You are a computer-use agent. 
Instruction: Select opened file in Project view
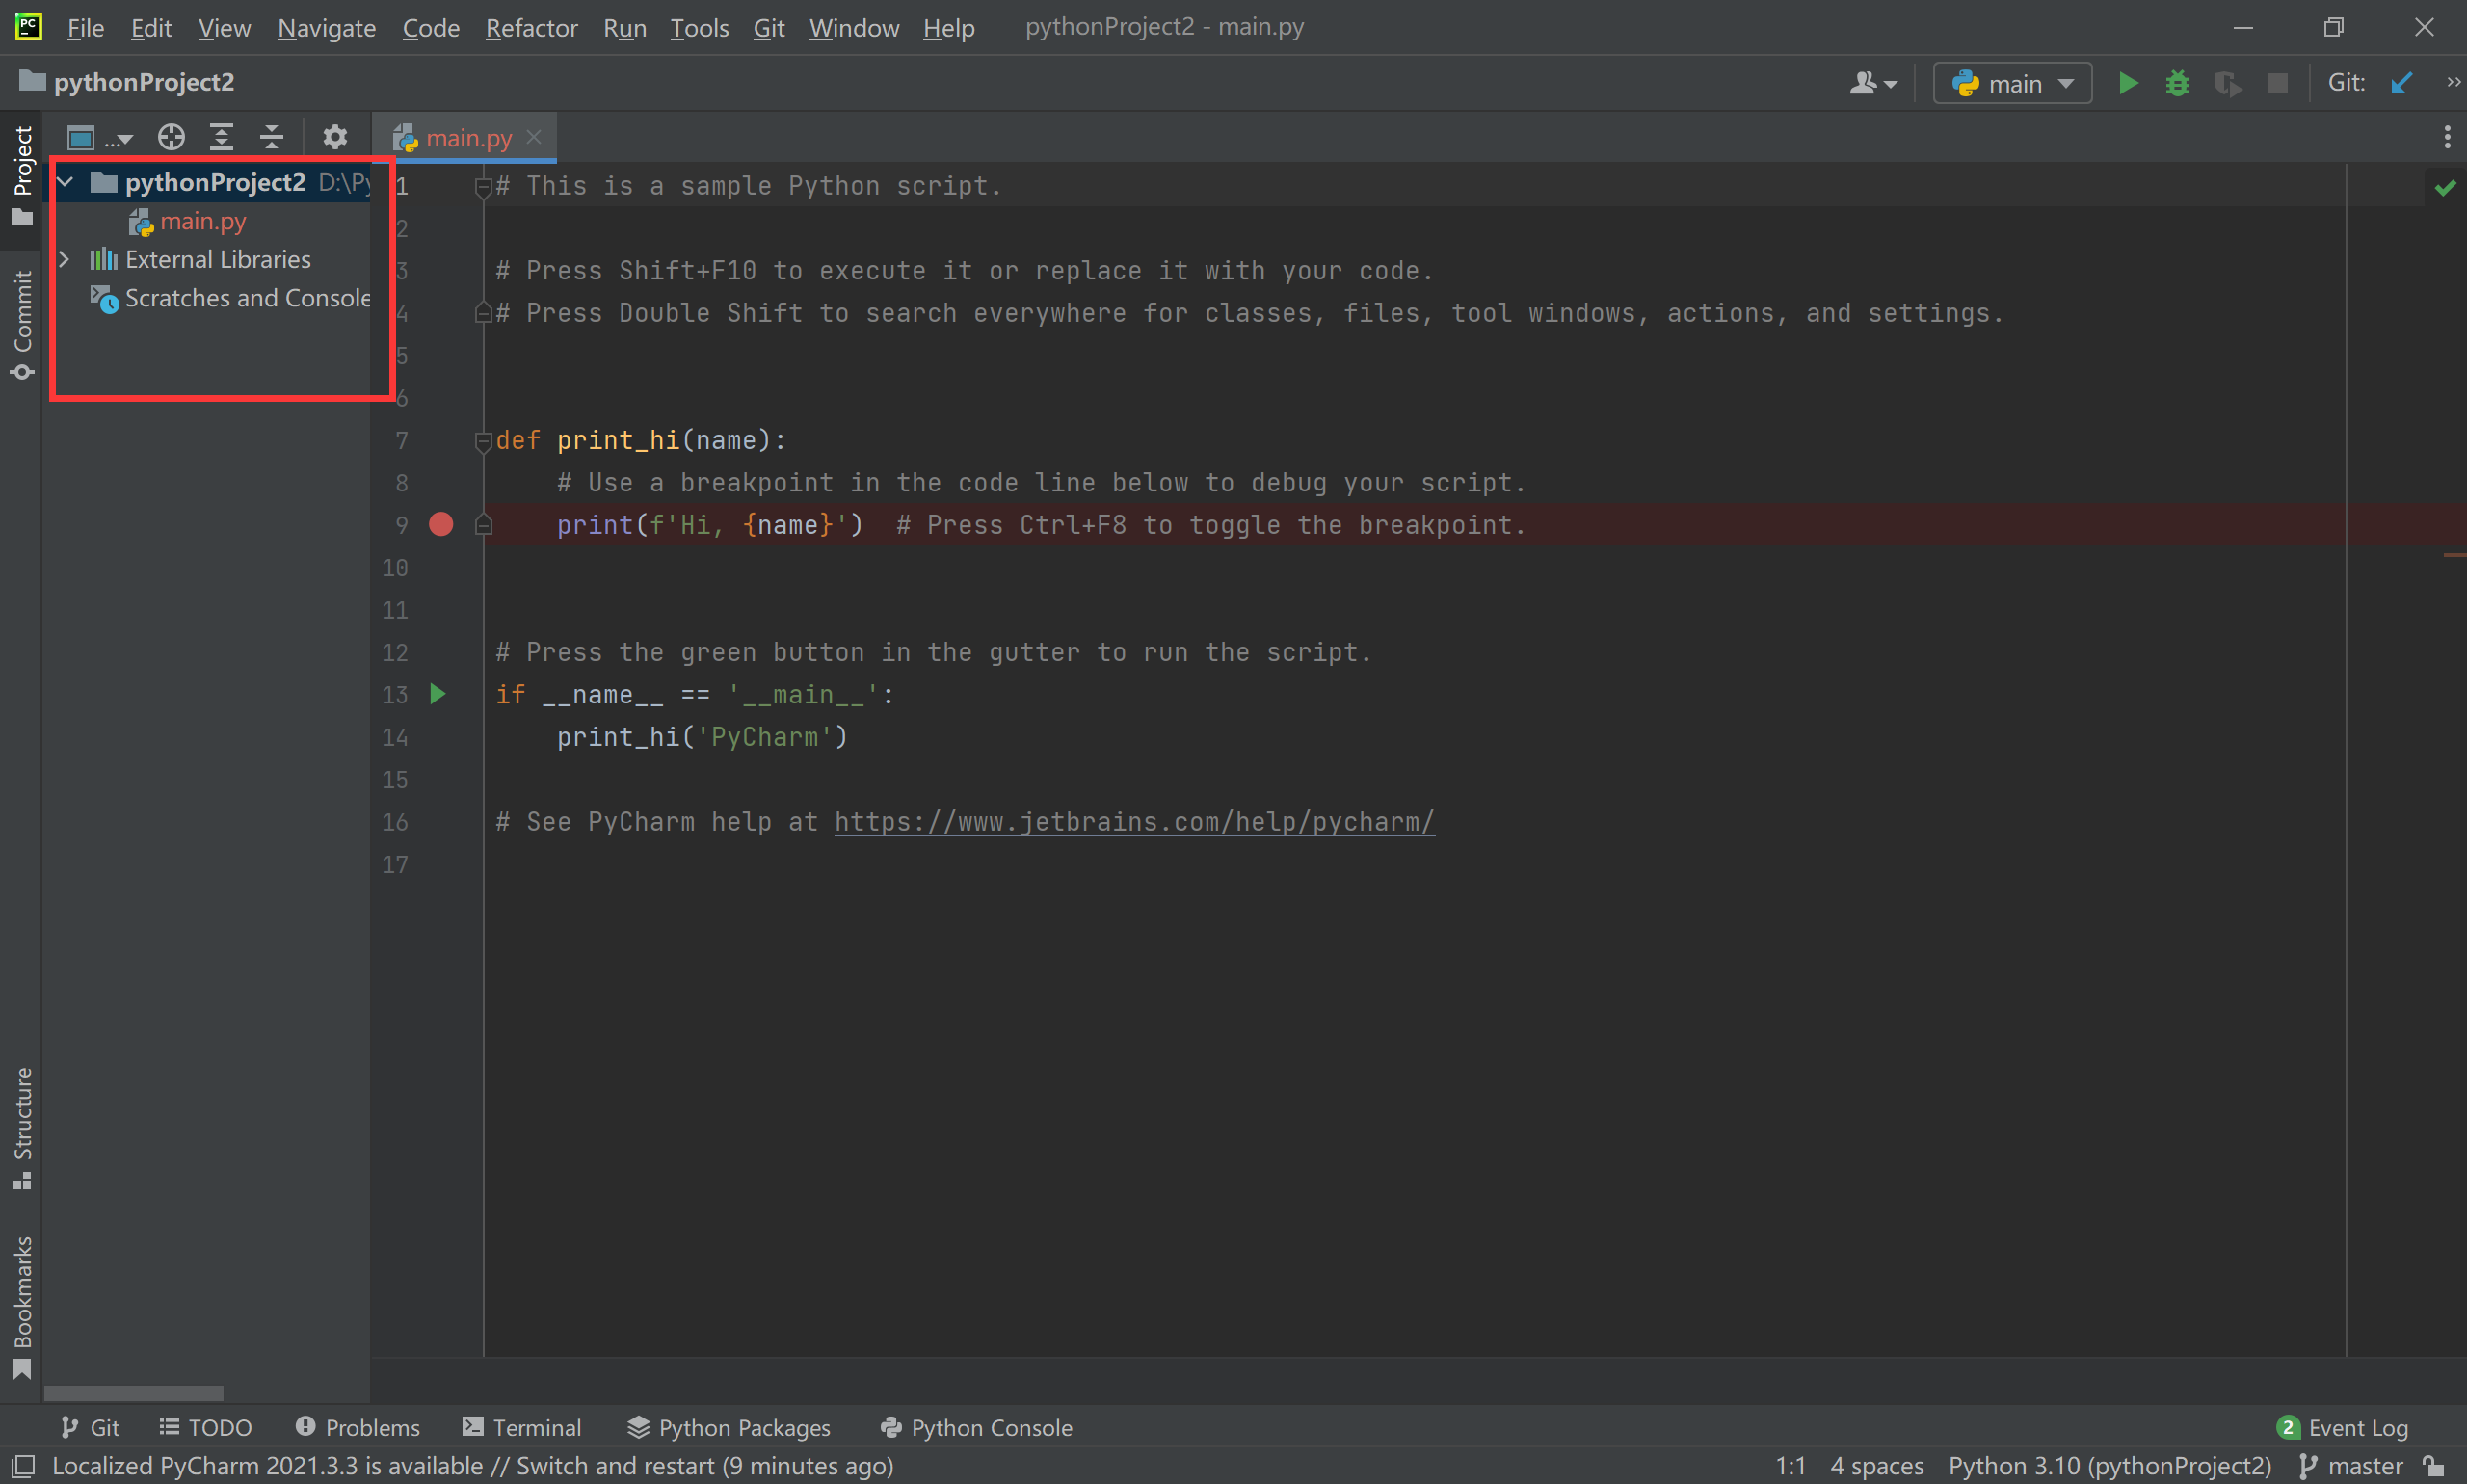point(171,136)
